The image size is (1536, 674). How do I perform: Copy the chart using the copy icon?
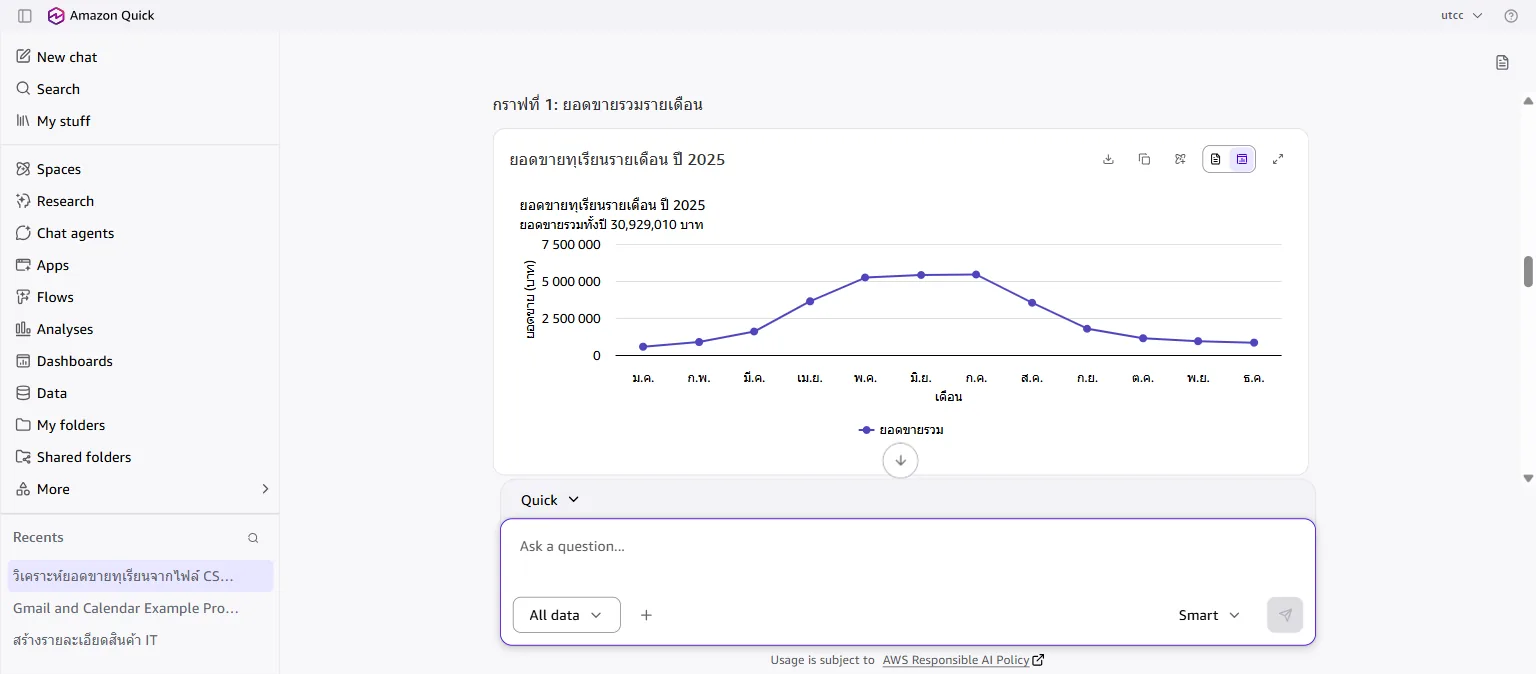1144,159
